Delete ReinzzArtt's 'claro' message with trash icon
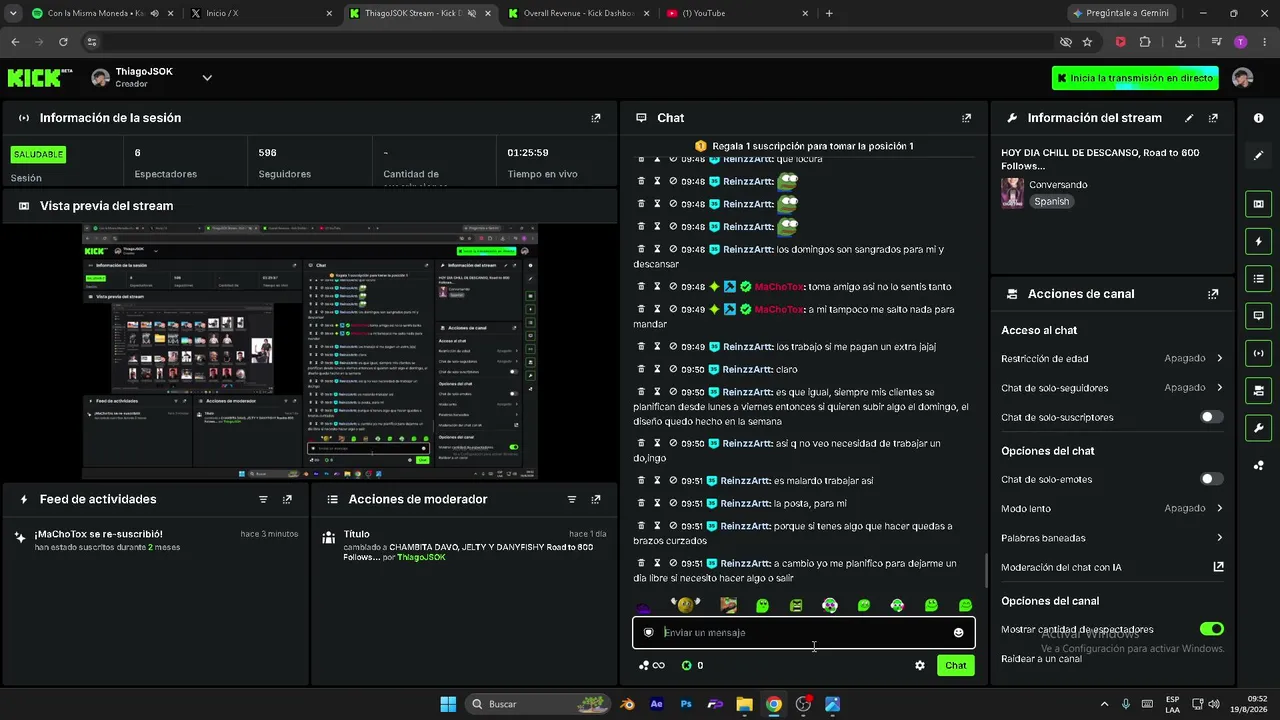 click(x=641, y=369)
